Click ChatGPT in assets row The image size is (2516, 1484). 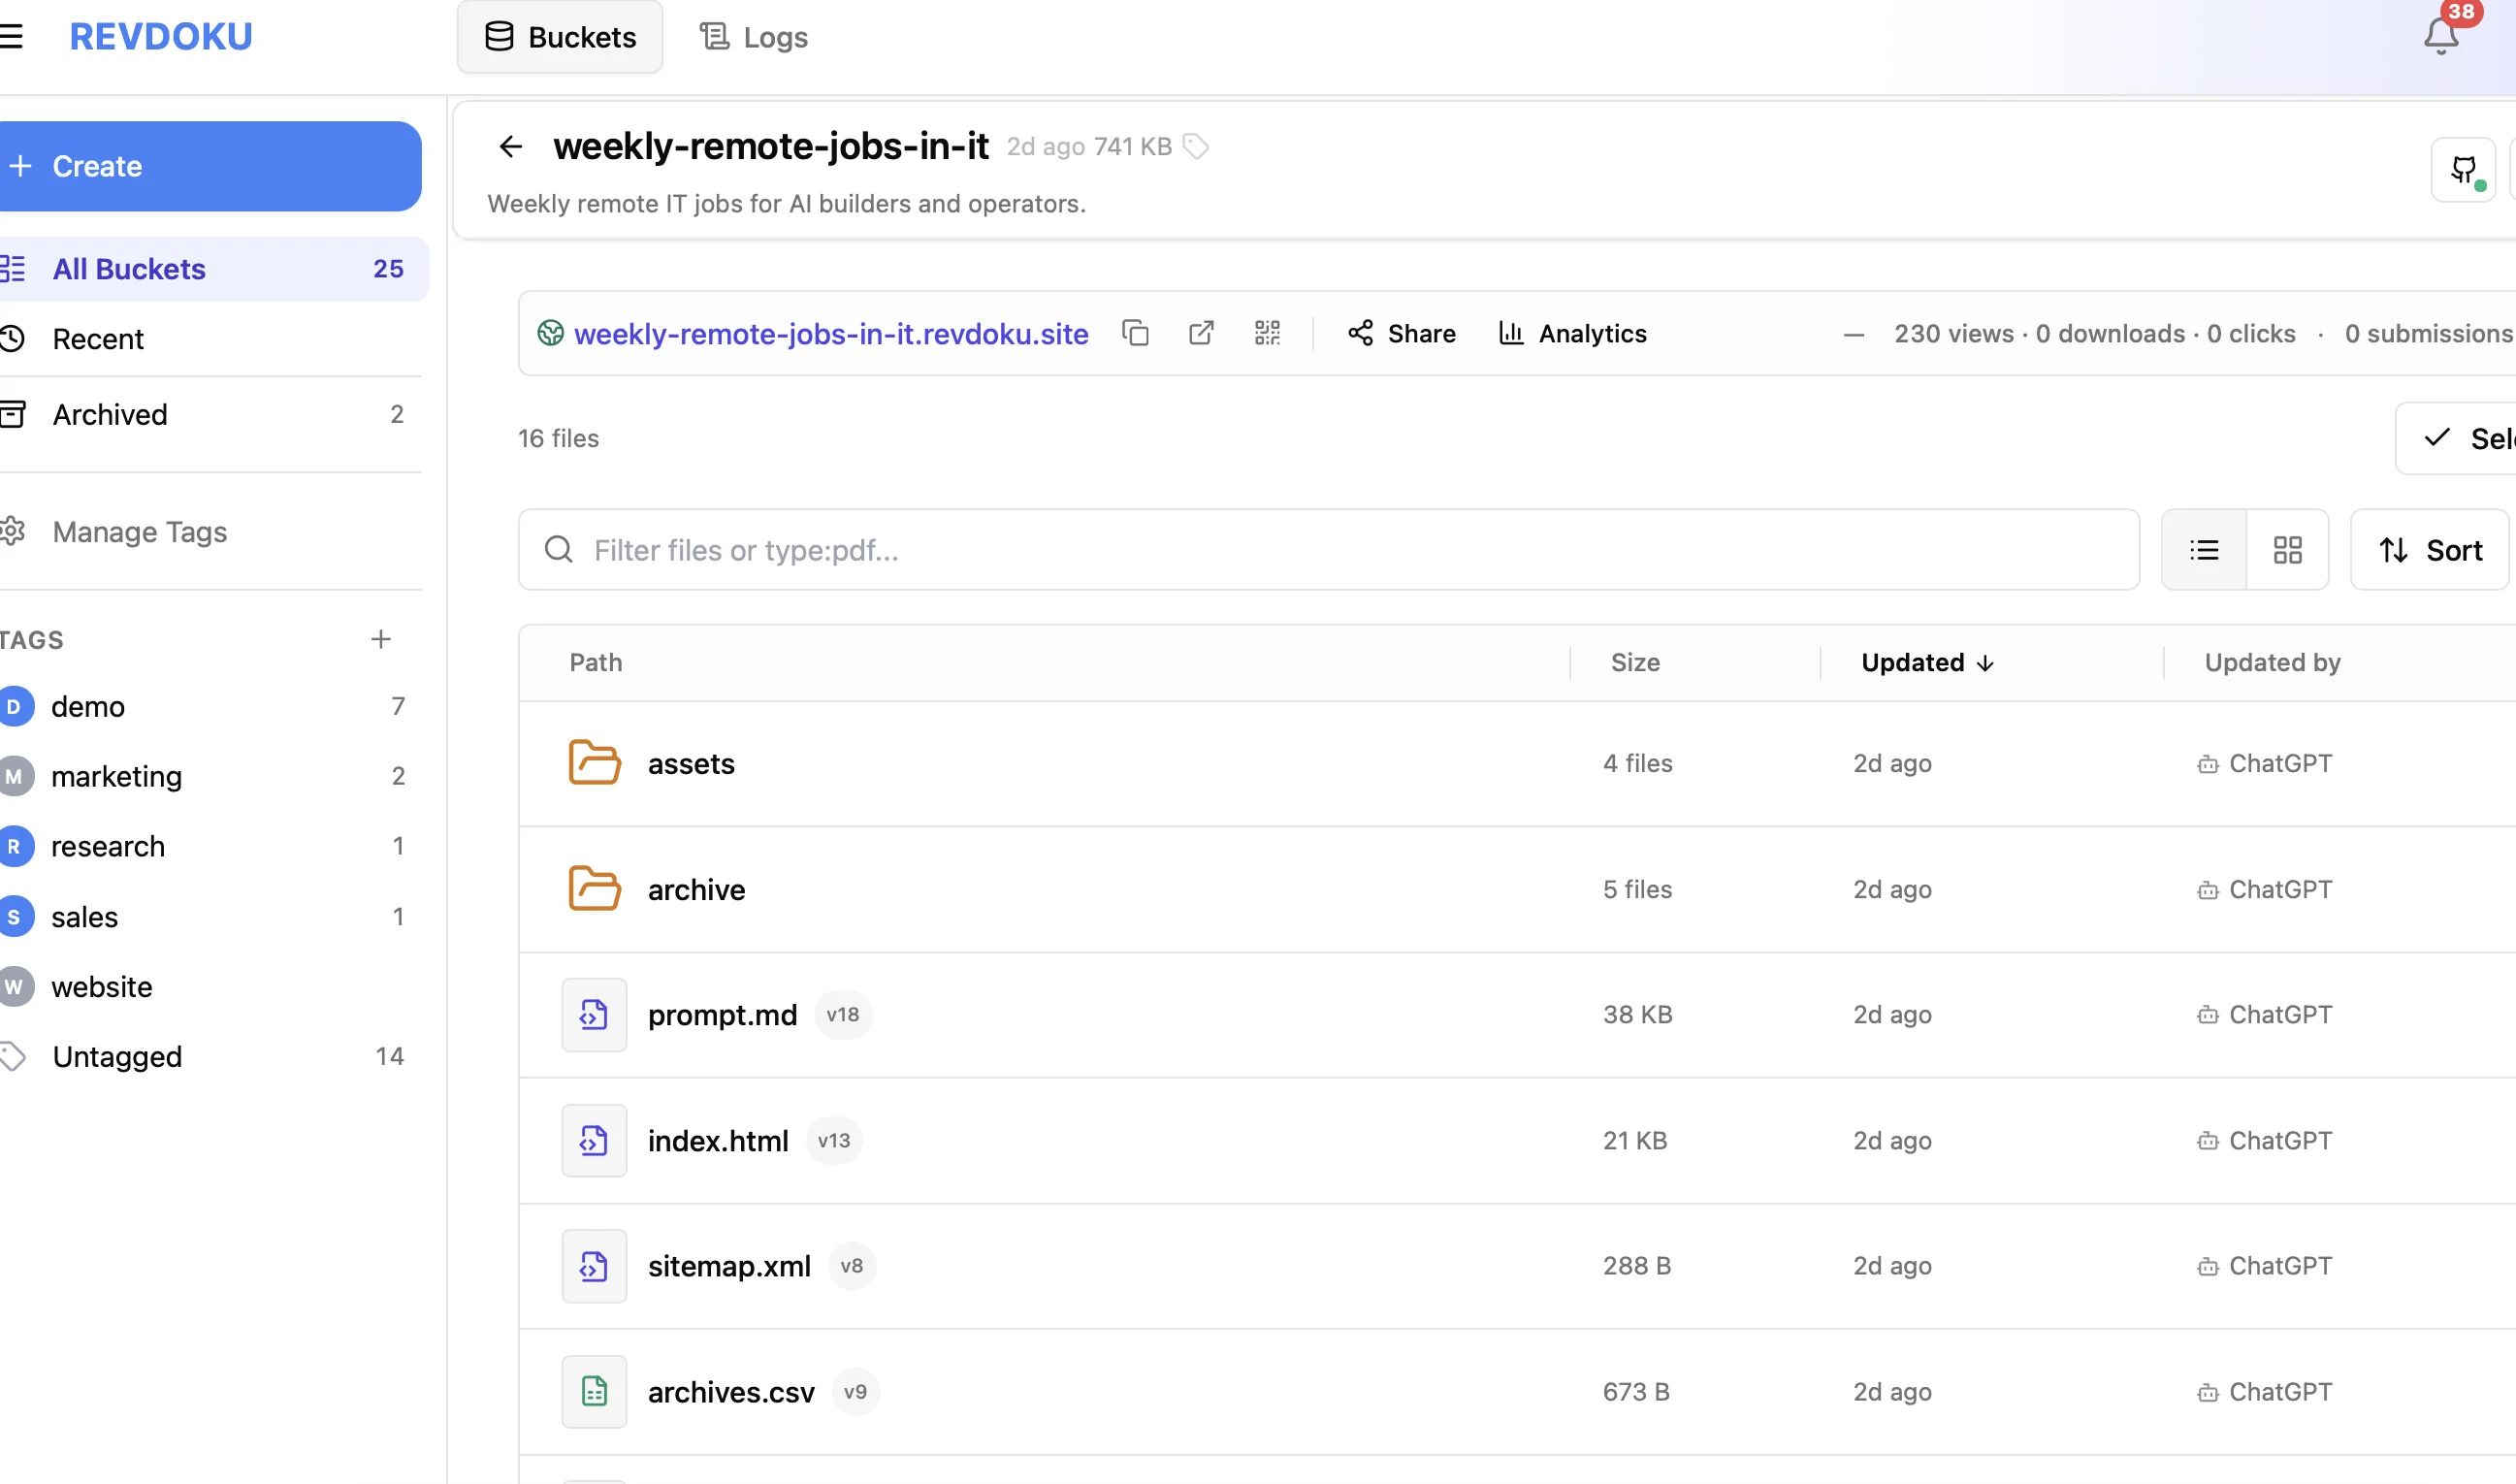[2264, 764]
